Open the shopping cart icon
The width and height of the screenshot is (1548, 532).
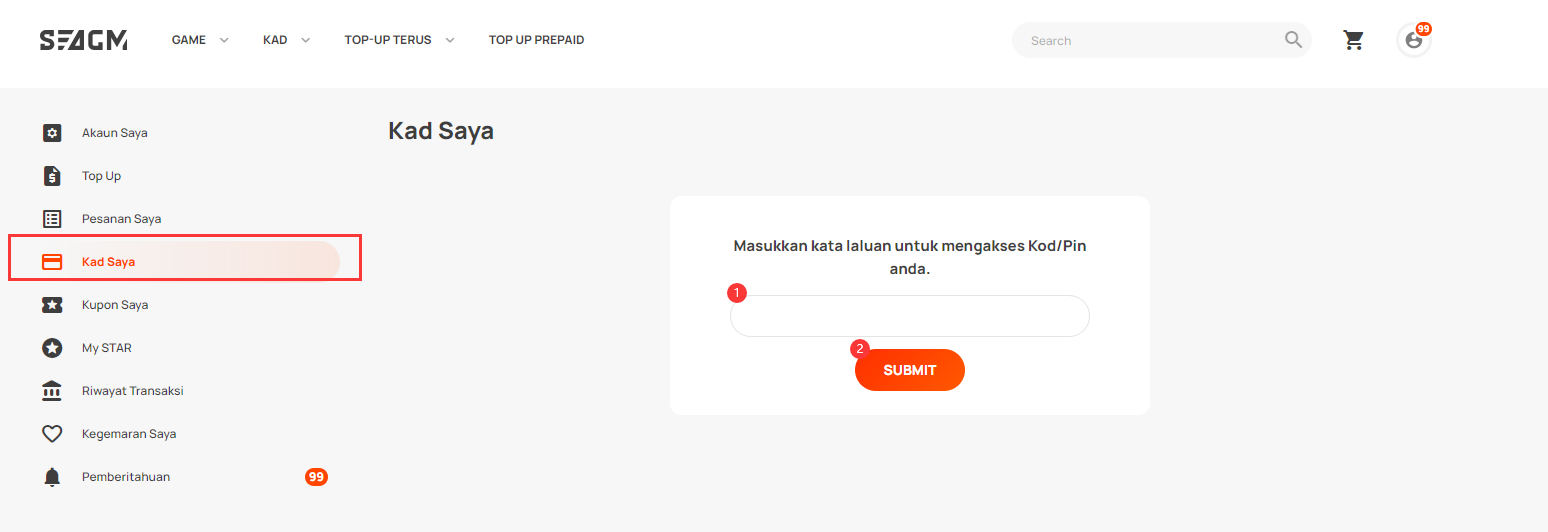[1353, 40]
